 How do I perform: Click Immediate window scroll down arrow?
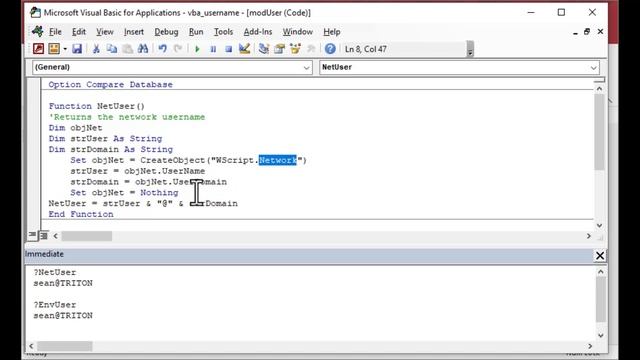click(600, 336)
